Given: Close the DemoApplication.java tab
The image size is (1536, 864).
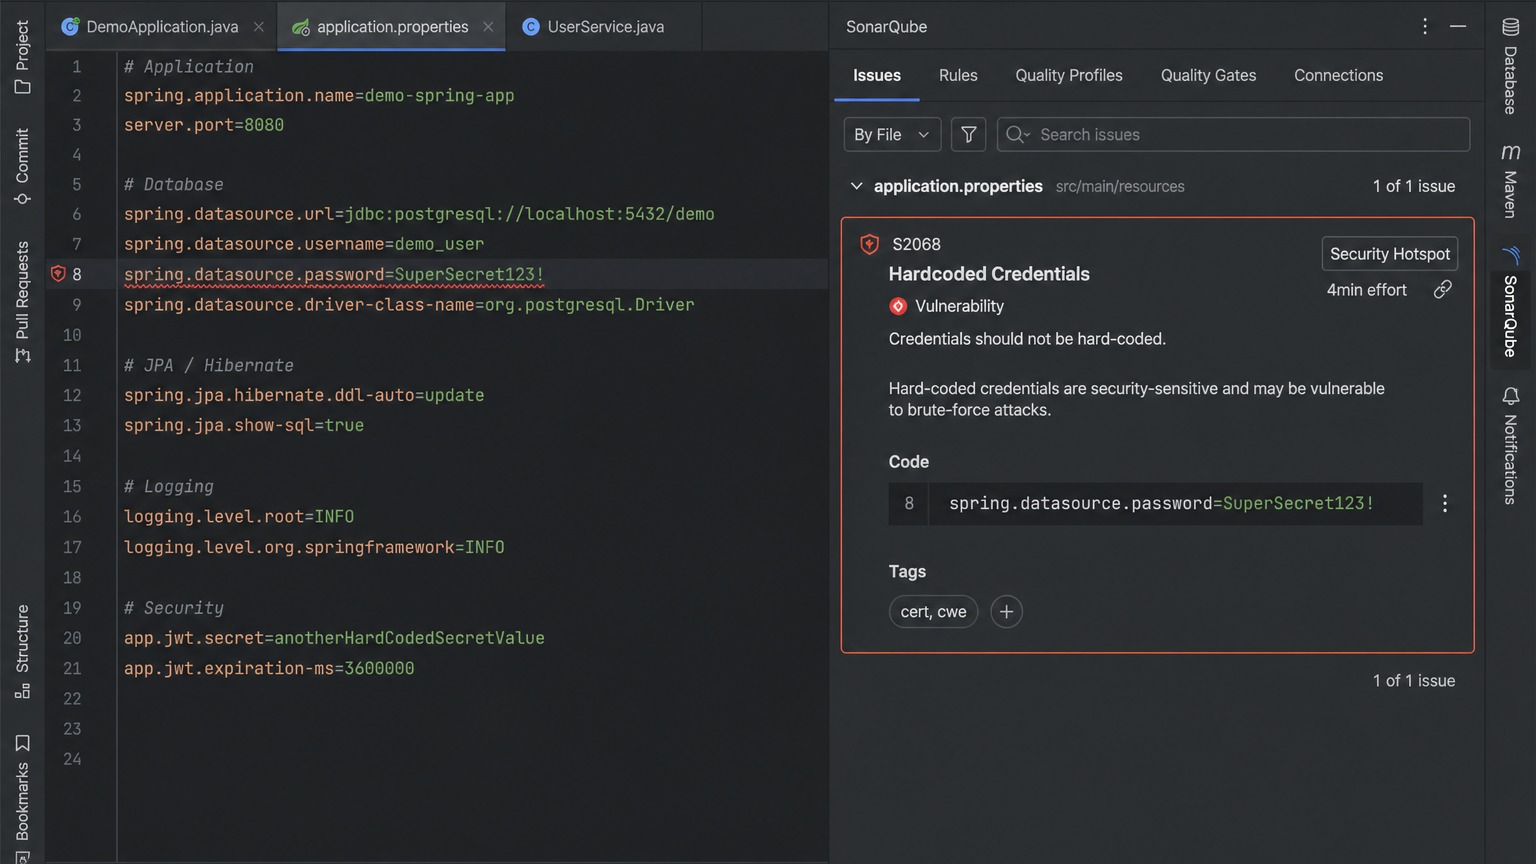Looking at the screenshot, I should (x=259, y=27).
